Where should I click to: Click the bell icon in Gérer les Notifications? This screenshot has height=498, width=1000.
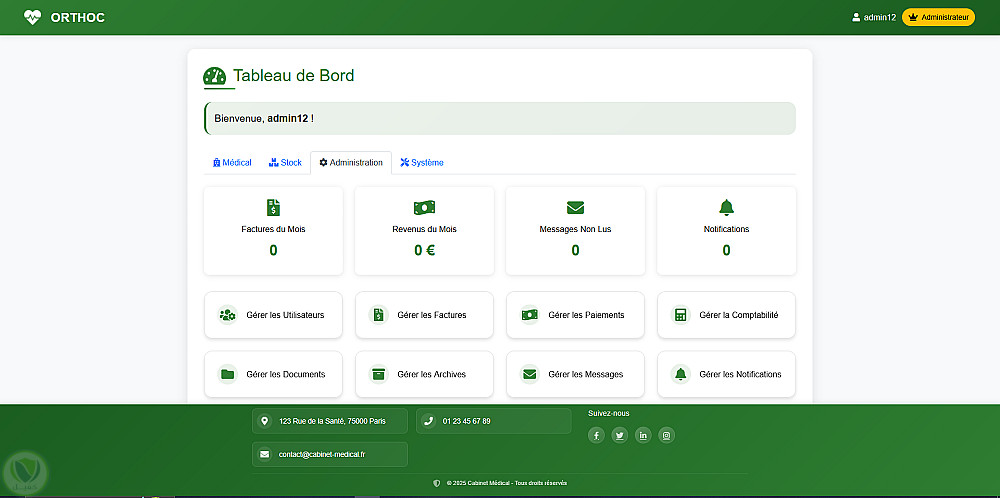(680, 374)
